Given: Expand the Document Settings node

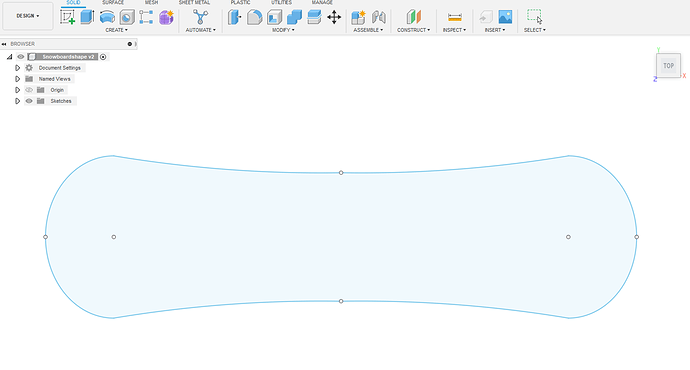Looking at the screenshot, I should (18, 68).
